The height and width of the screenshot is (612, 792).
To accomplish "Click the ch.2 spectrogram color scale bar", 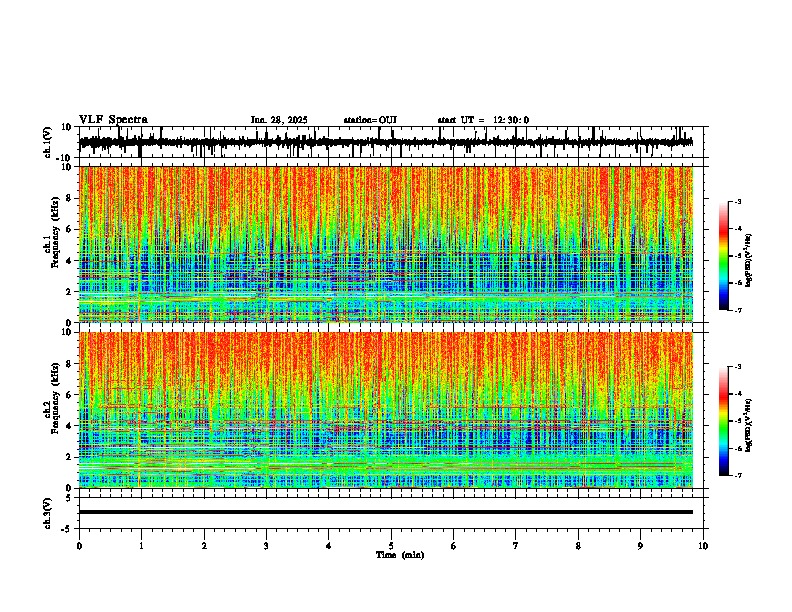I will point(723,421).
